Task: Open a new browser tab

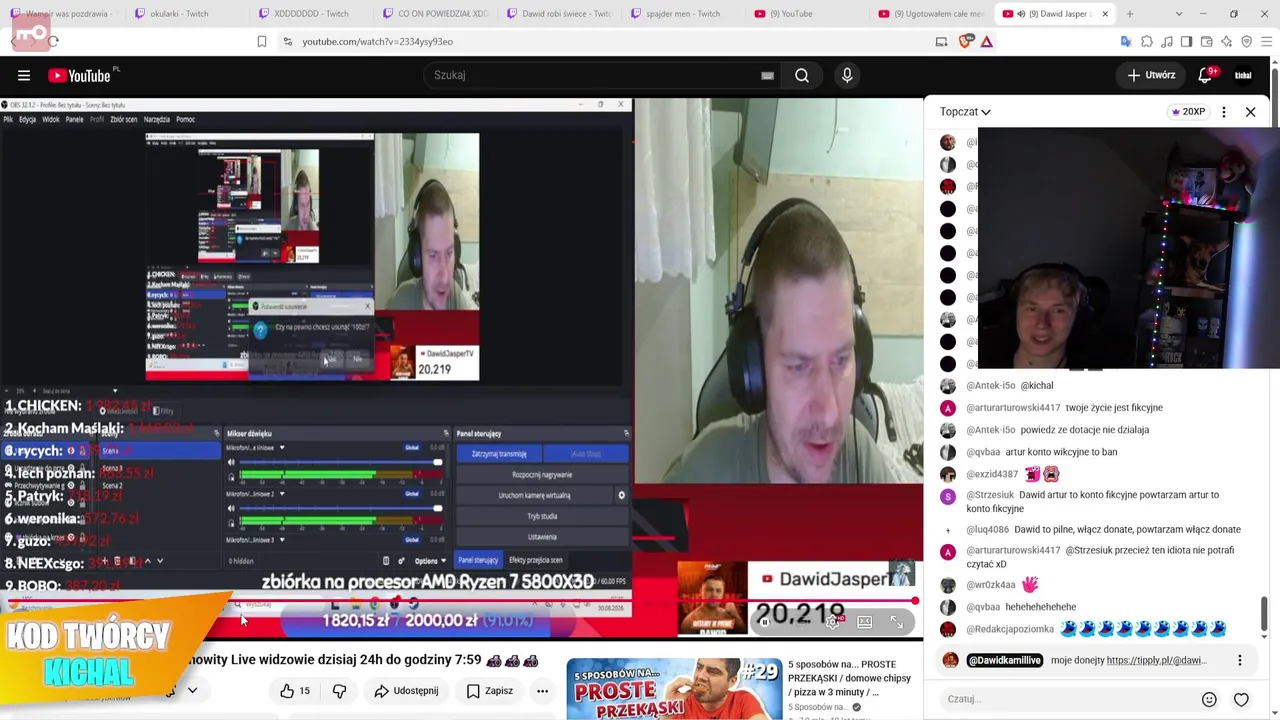Action: (x=1130, y=14)
